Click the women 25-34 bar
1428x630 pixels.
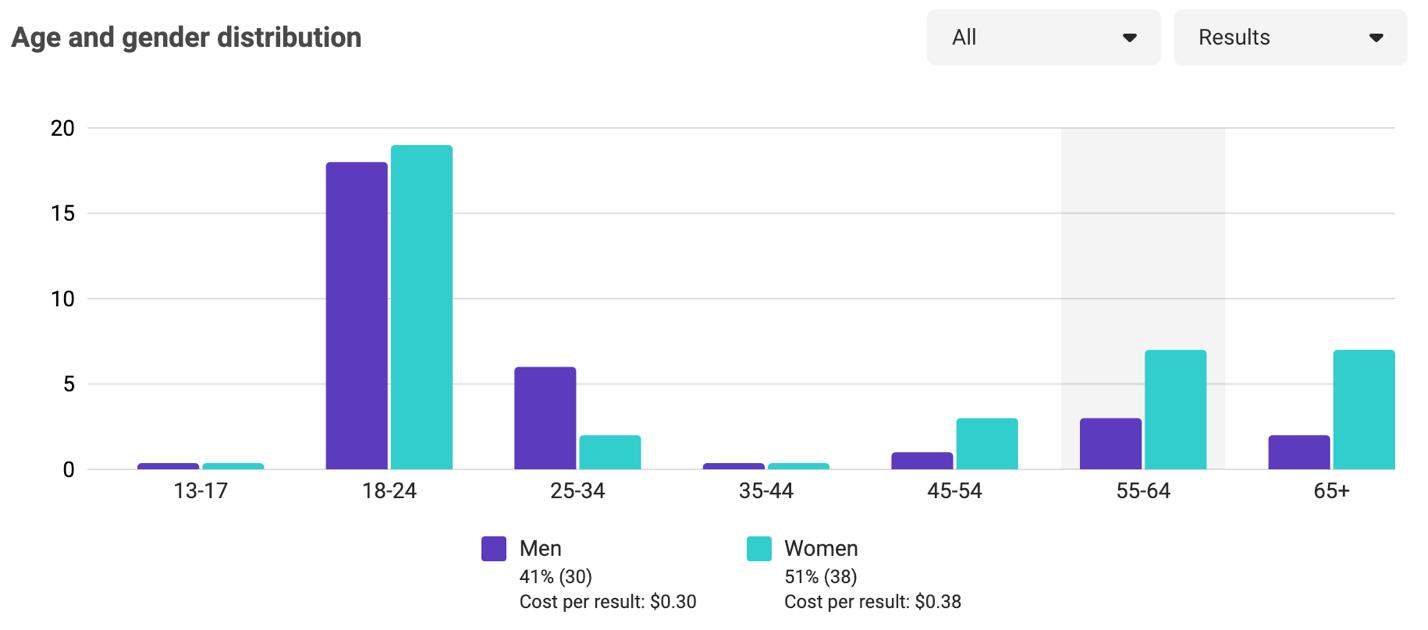[x=610, y=452]
